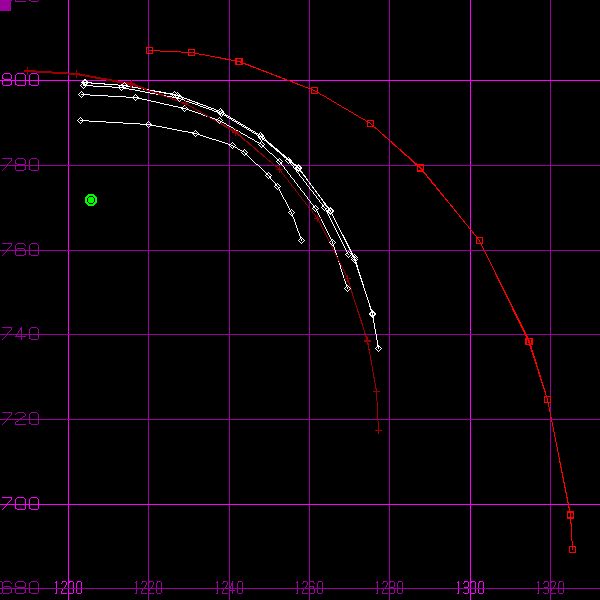Click the green circle marker
Viewport: 600px width, 600px height.
(x=91, y=200)
